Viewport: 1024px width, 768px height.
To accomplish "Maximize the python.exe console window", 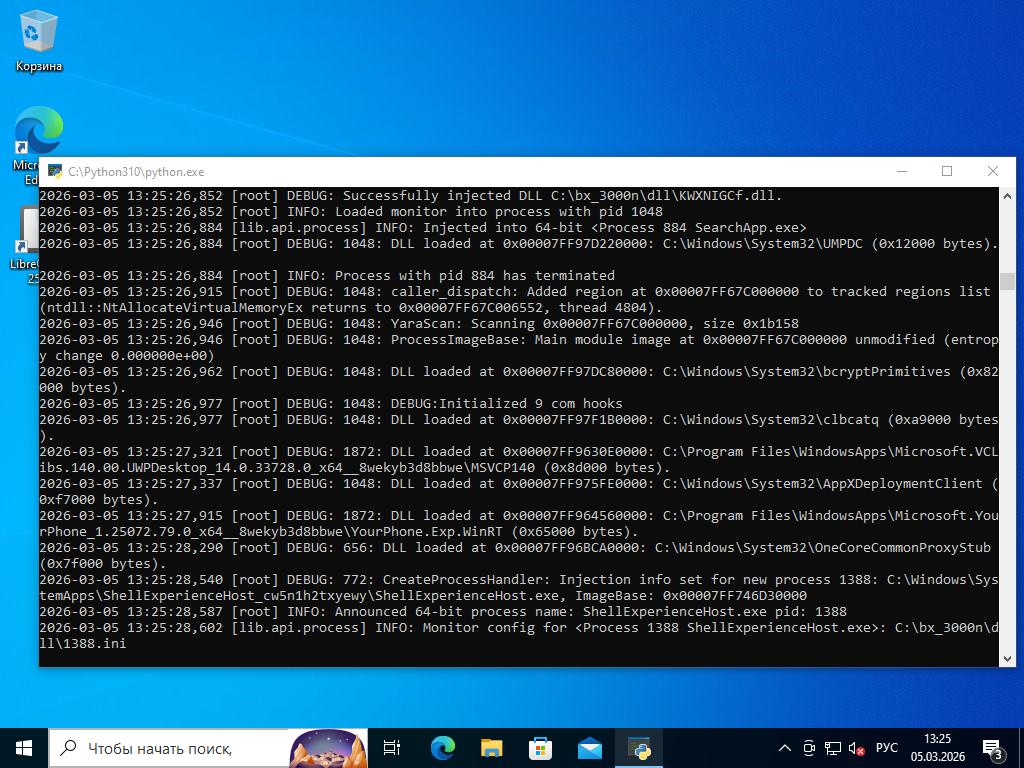I will [x=946, y=171].
